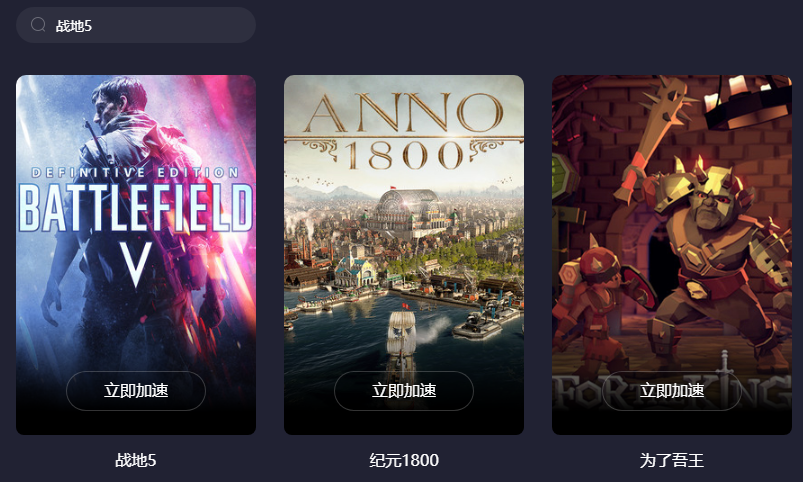Select the 纪元1800 game title label
The image size is (803, 482).
coord(404,460)
